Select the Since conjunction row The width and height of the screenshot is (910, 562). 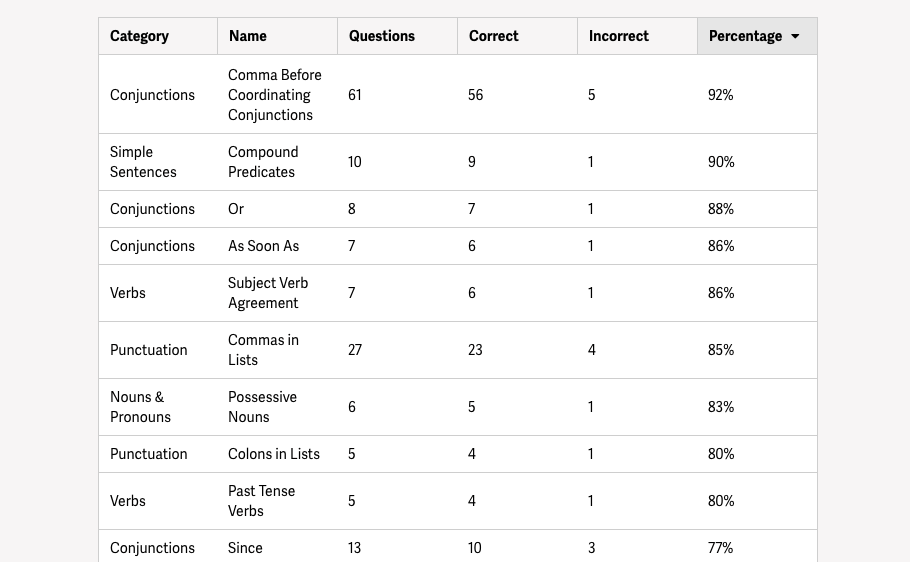[458, 546]
